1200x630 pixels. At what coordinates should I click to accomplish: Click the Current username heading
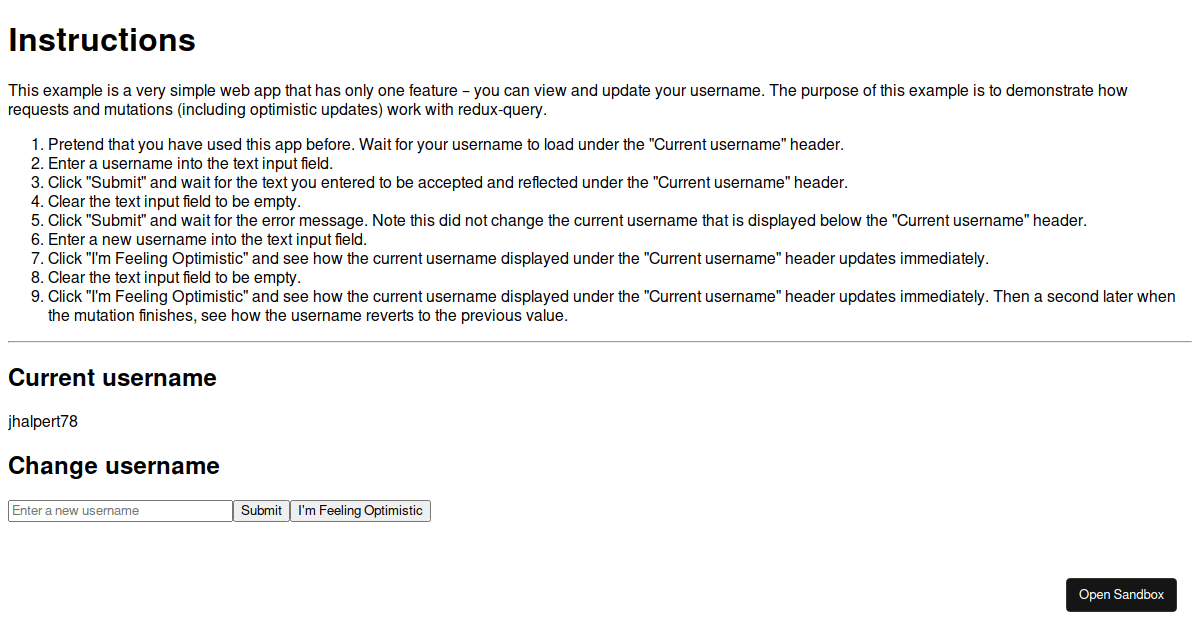pos(112,378)
